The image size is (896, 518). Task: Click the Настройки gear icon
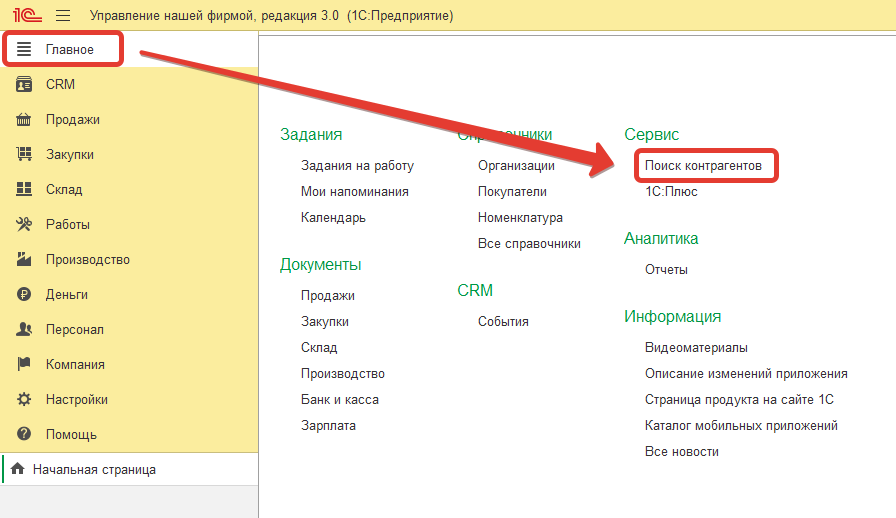23,399
